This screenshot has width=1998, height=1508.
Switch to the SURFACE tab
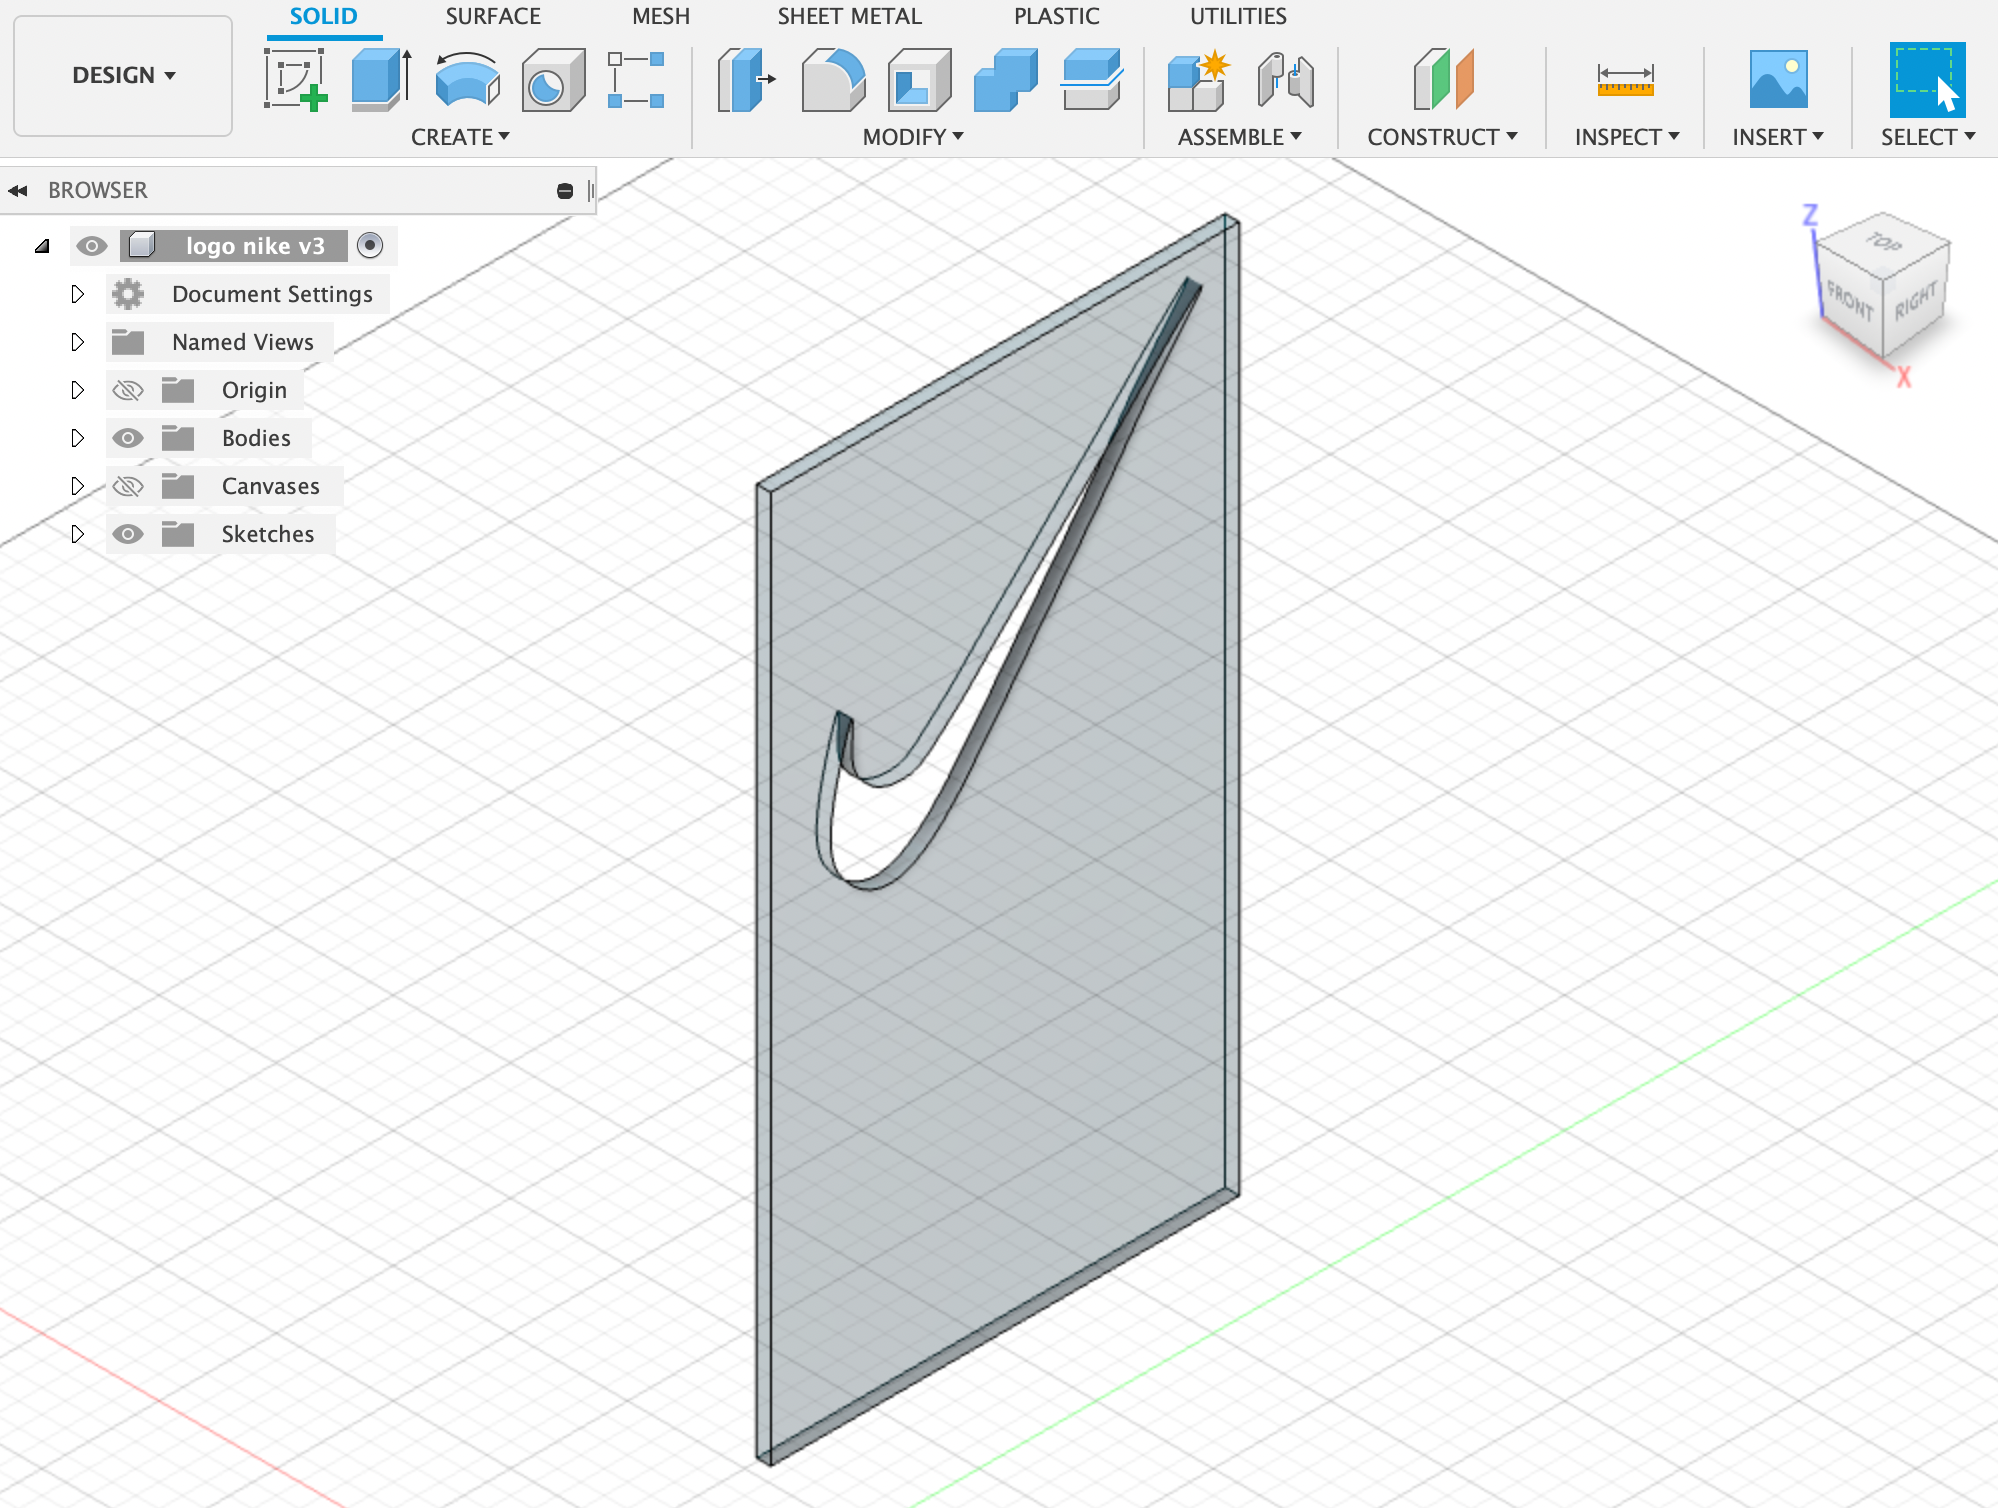493,17
